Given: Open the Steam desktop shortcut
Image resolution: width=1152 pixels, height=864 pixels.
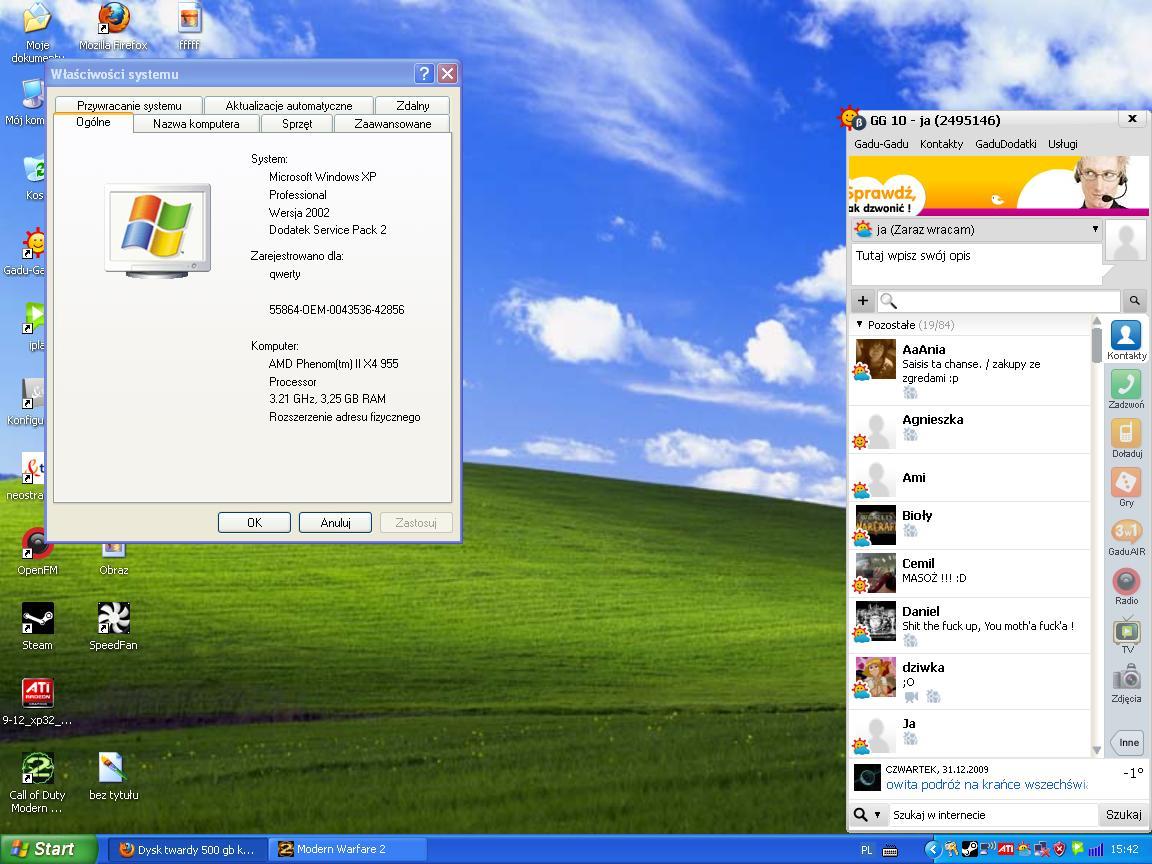Looking at the screenshot, I should [x=37, y=627].
